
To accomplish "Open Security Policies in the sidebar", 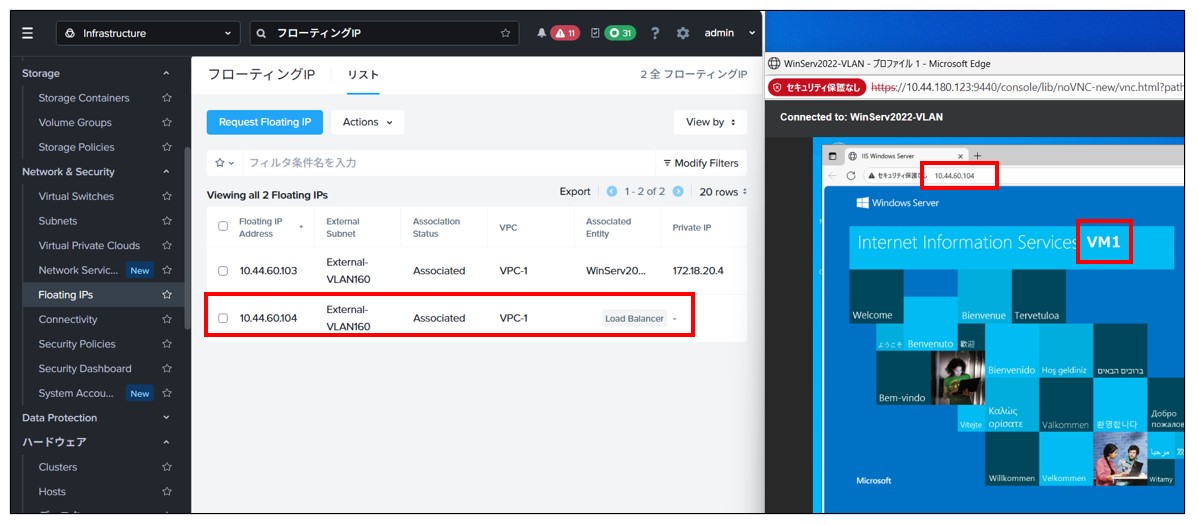I will (x=77, y=344).
